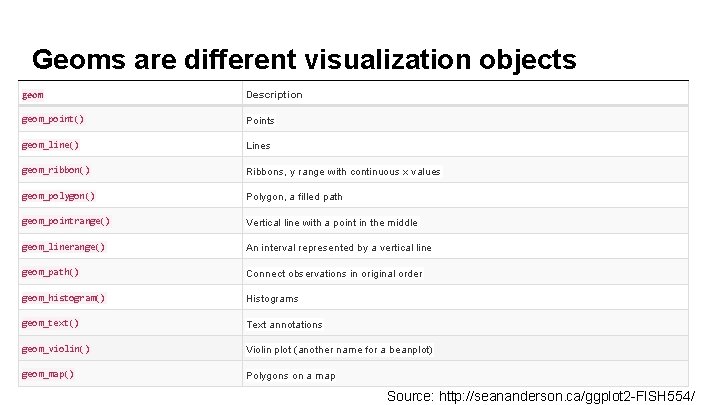Click the geom_histogram() cell
The image size is (720, 405).
(x=62, y=298)
